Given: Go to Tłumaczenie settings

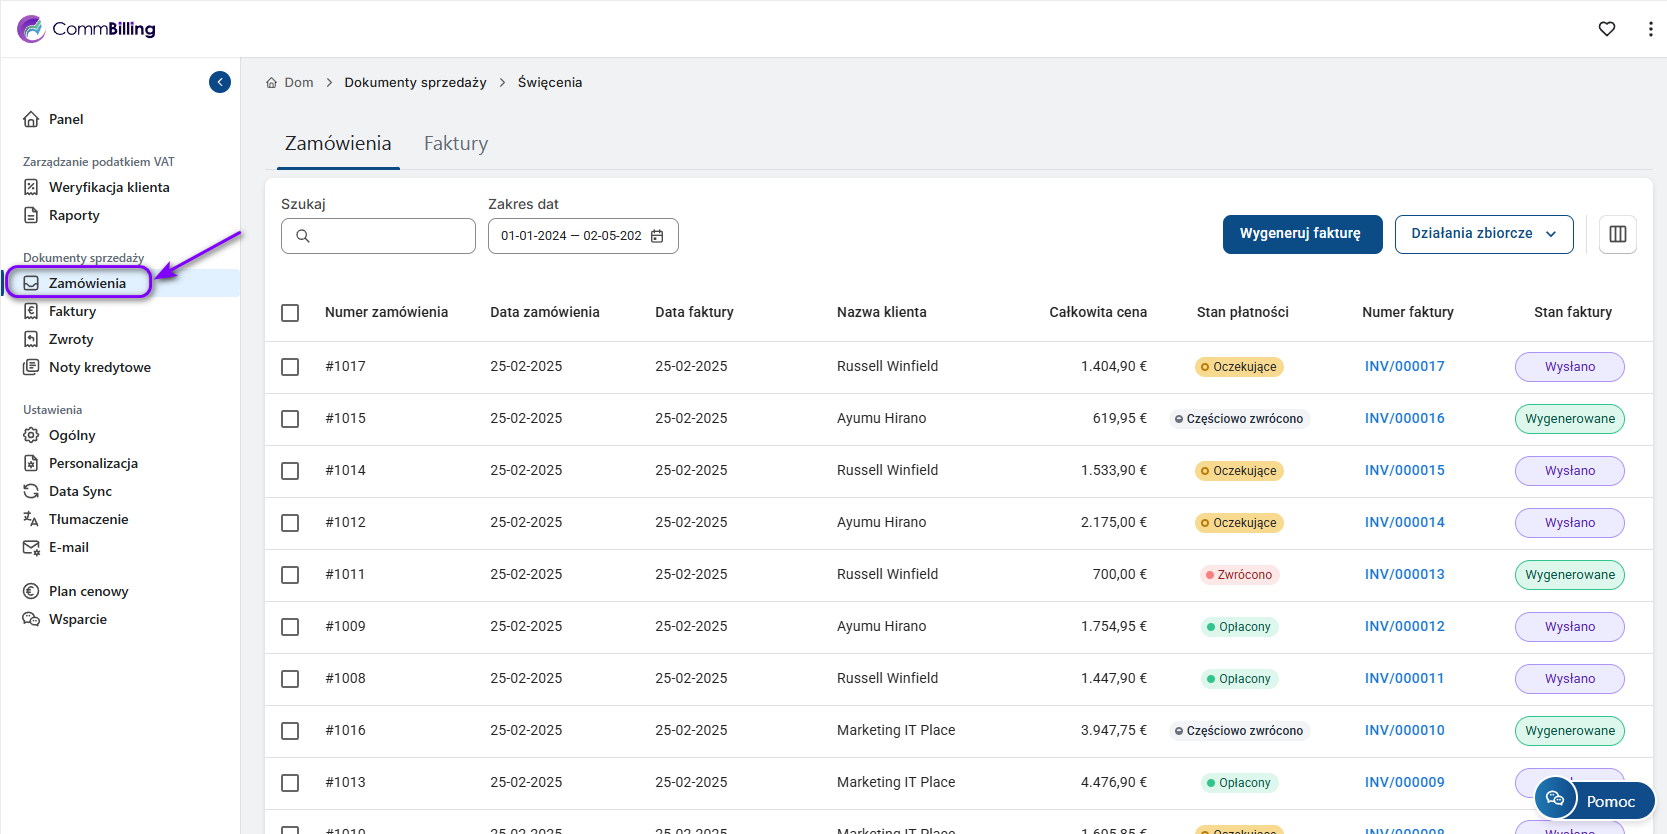Looking at the screenshot, I should 88,519.
